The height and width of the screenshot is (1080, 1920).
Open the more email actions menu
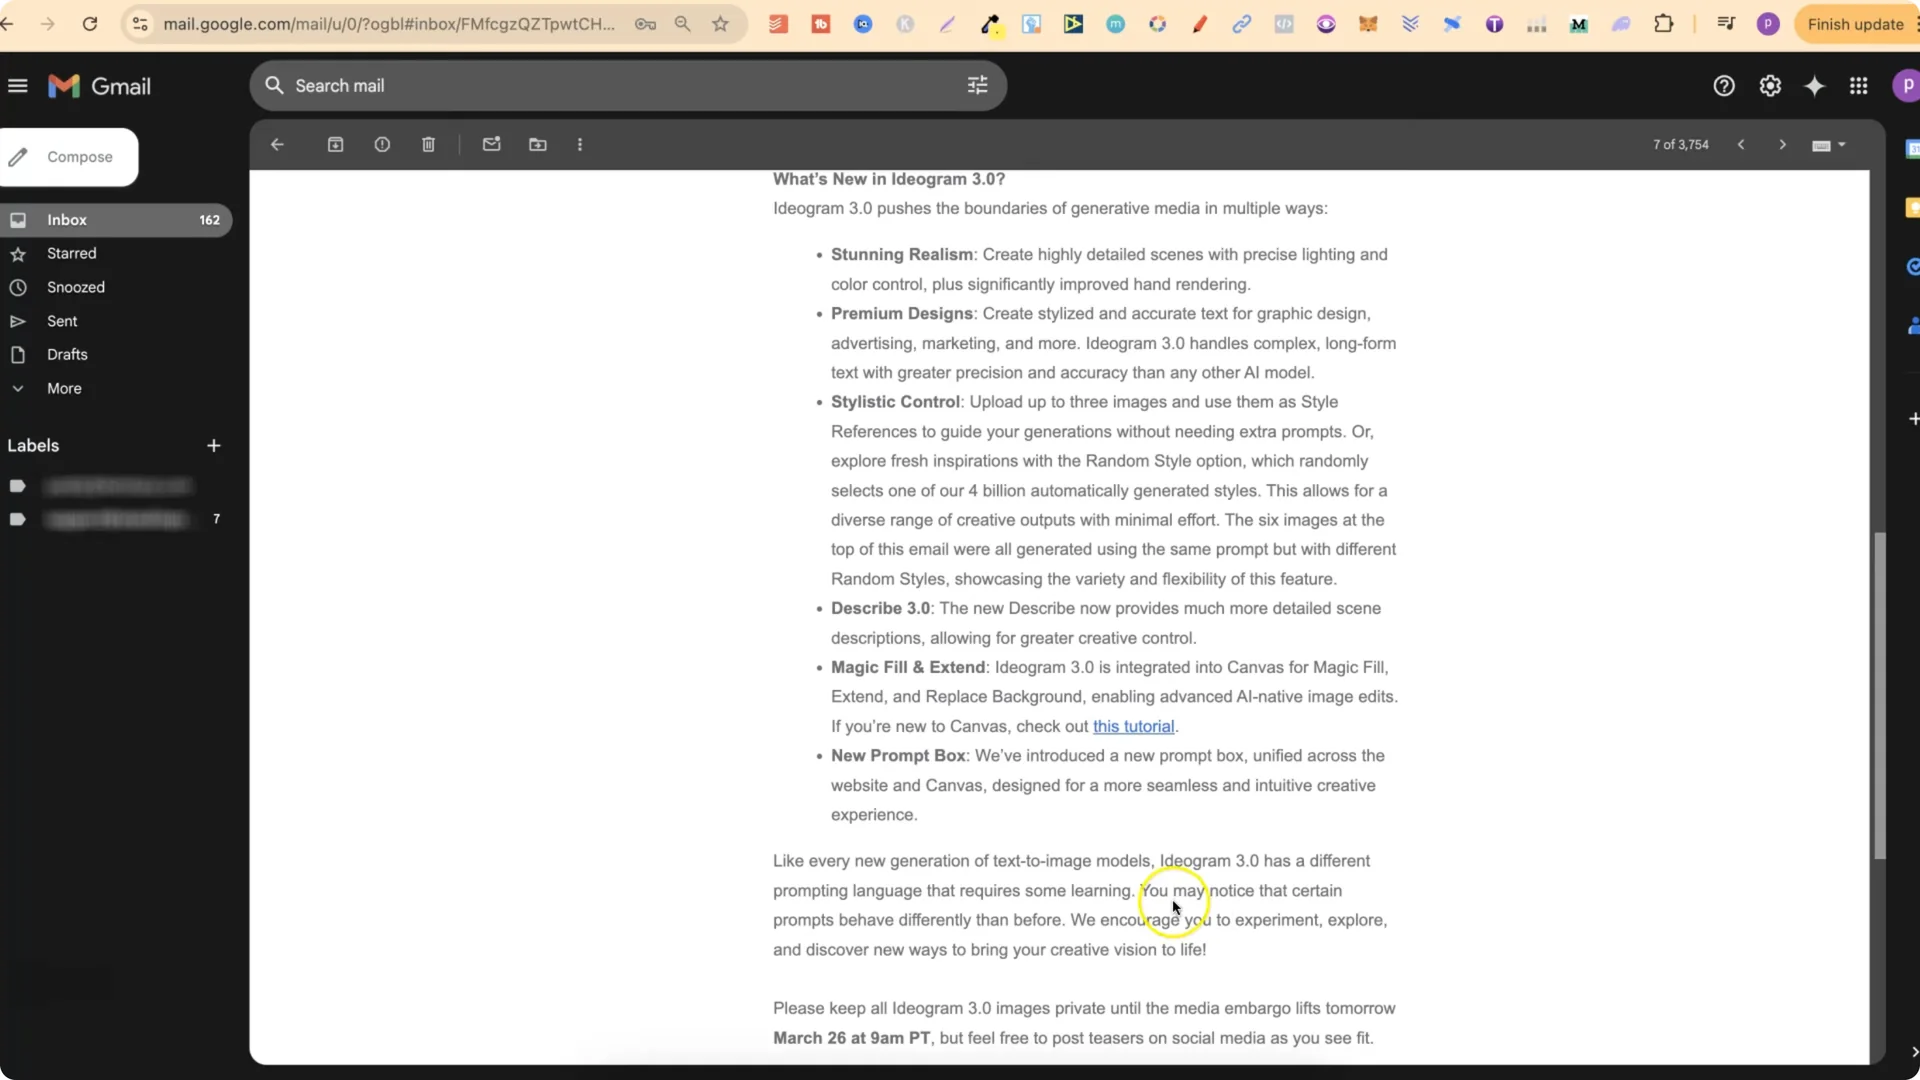click(580, 144)
